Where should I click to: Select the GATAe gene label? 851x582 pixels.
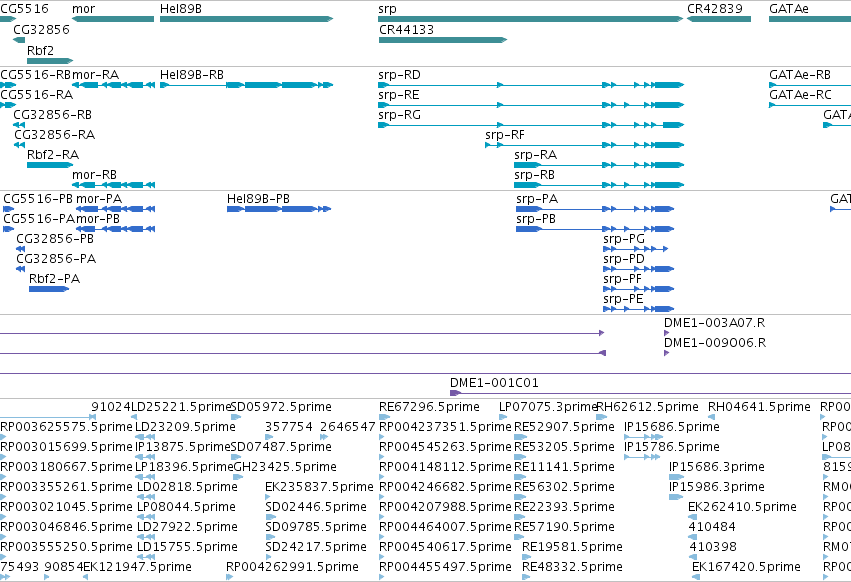click(x=789, y=9)
